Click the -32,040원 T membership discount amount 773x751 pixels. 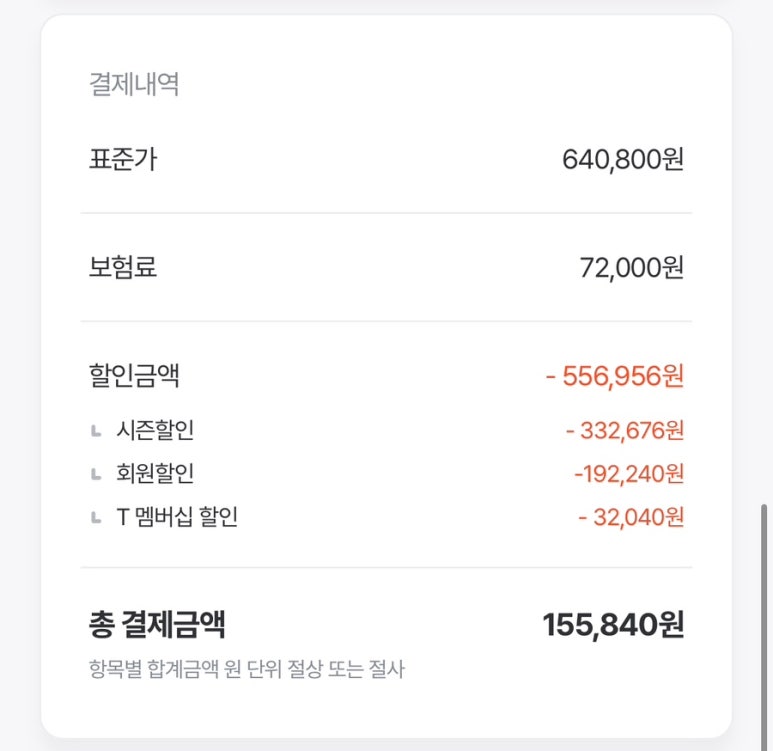tap(631, 517)
